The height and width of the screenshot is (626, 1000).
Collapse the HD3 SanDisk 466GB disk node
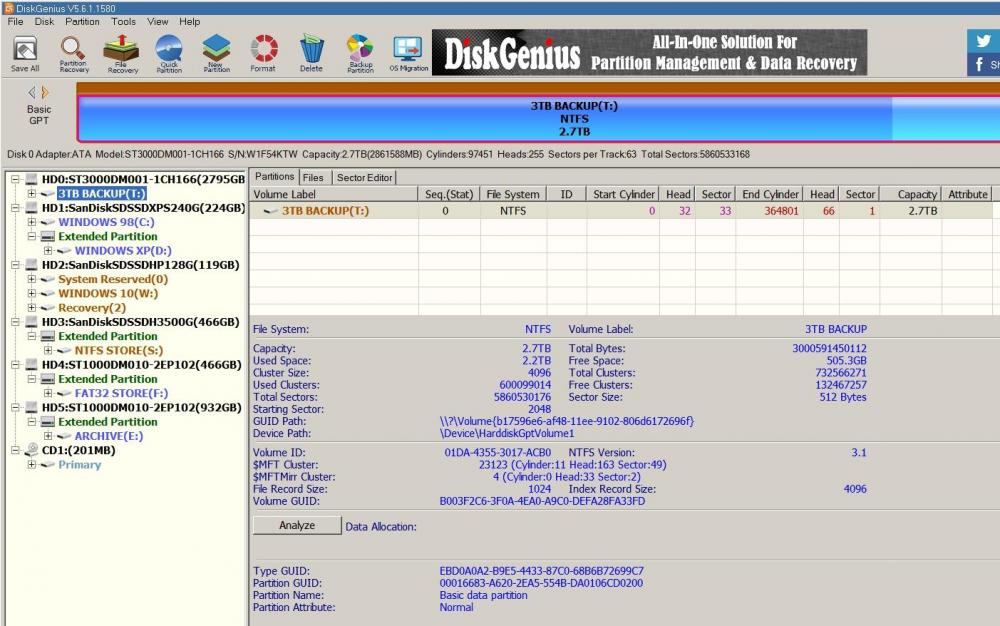pos(15,322)
